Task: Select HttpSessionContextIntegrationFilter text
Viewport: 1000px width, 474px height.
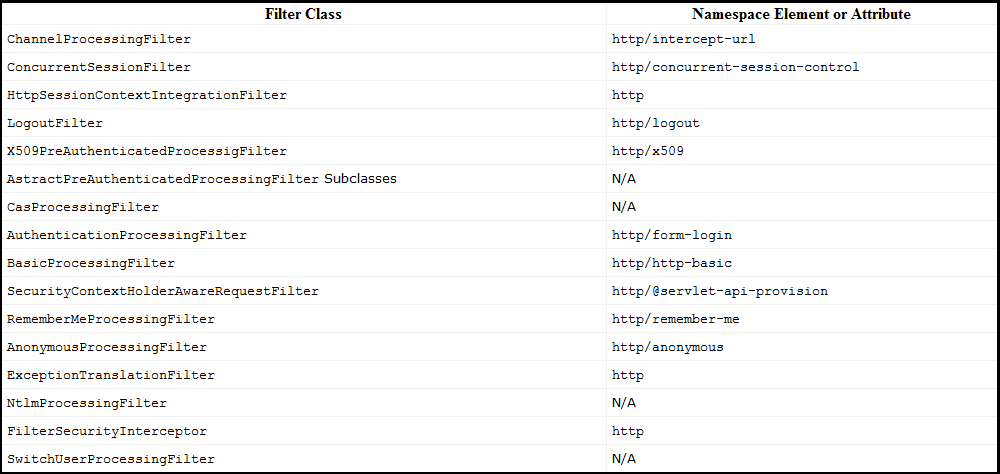Action: point(147,95)
